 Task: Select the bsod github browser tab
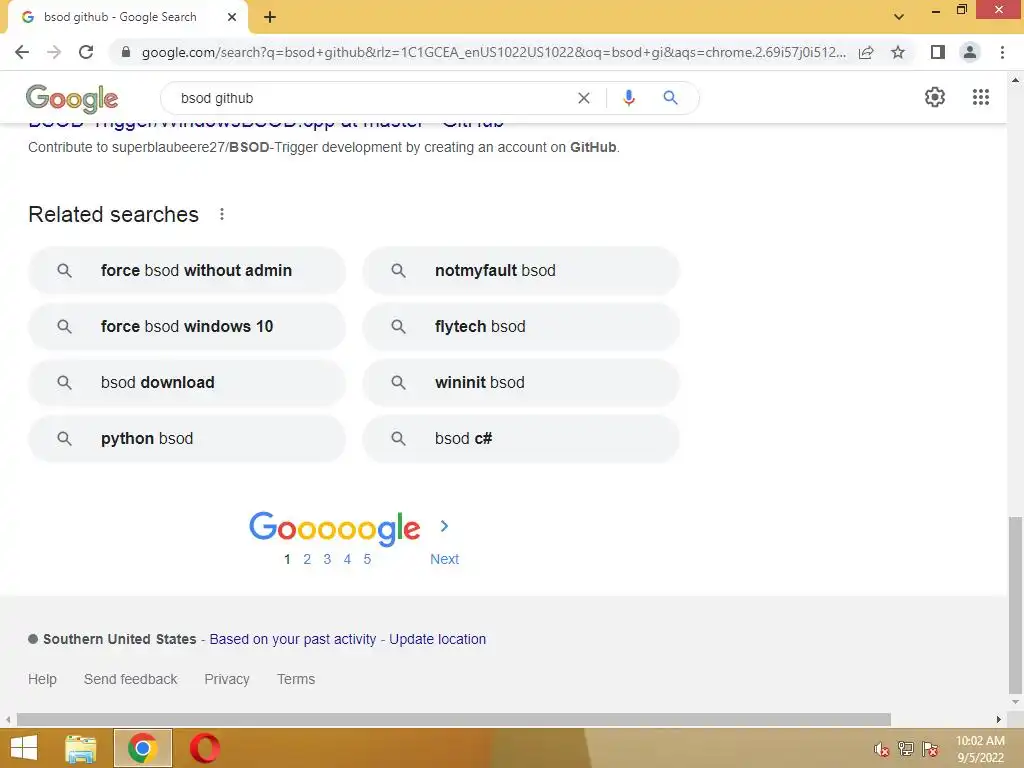127,17
